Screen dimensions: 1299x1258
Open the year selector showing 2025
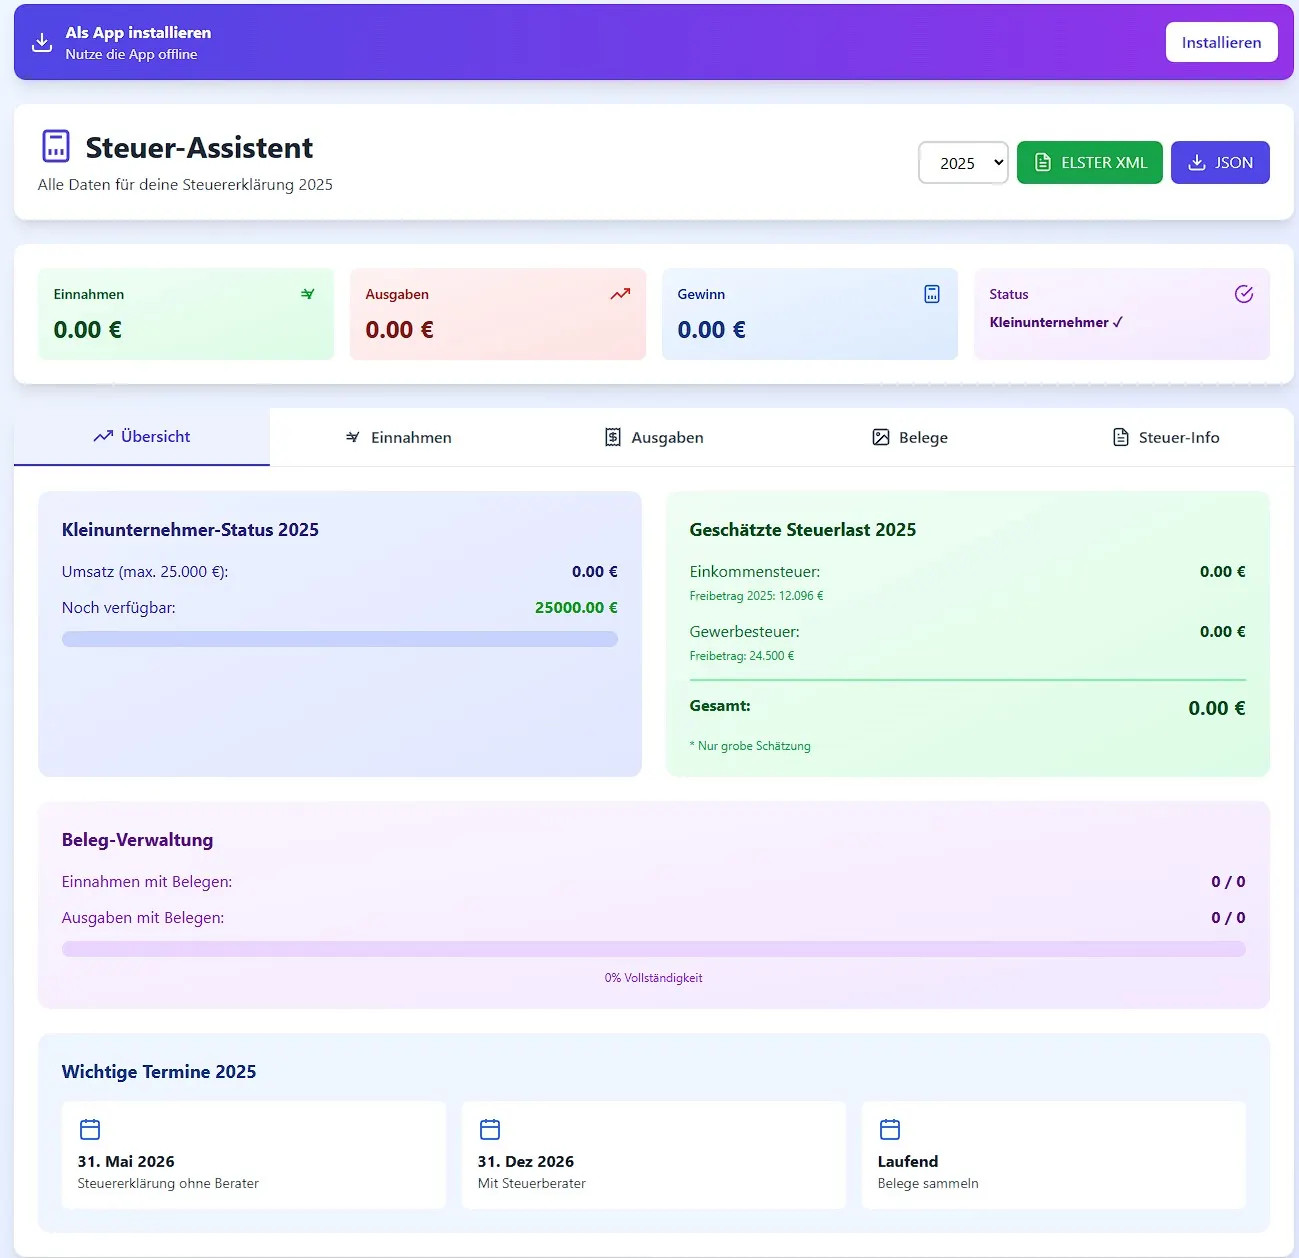pos(962,162)
